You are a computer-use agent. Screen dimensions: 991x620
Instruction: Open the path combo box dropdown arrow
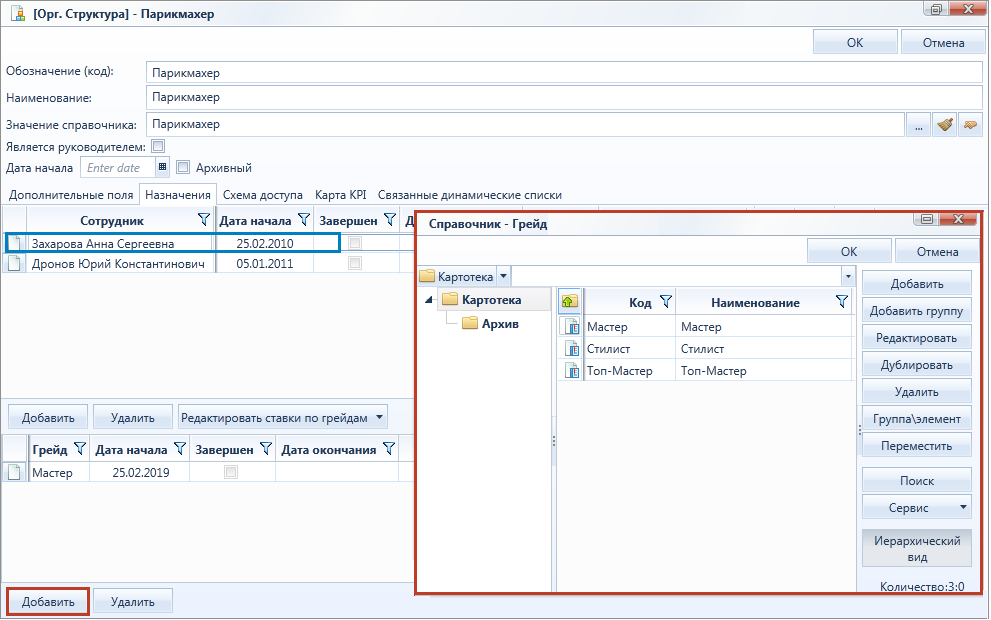(x=848, y=276)
